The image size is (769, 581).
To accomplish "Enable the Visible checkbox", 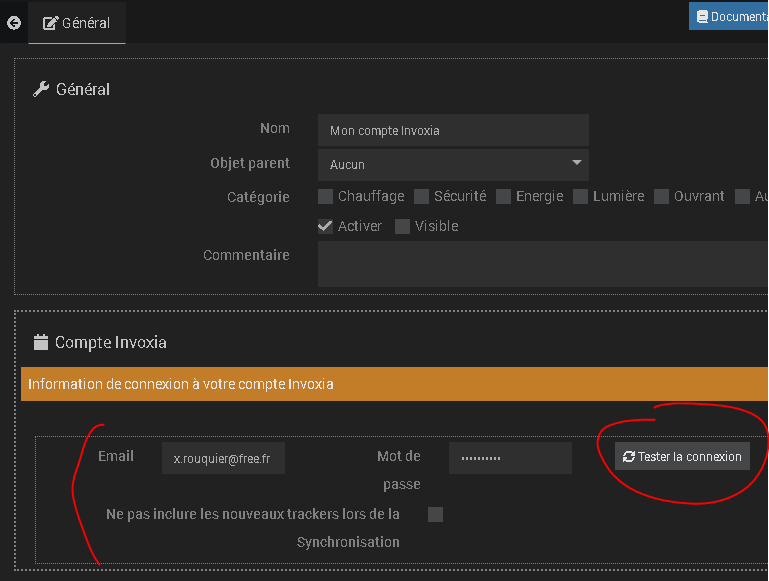I will click(402, 226).
